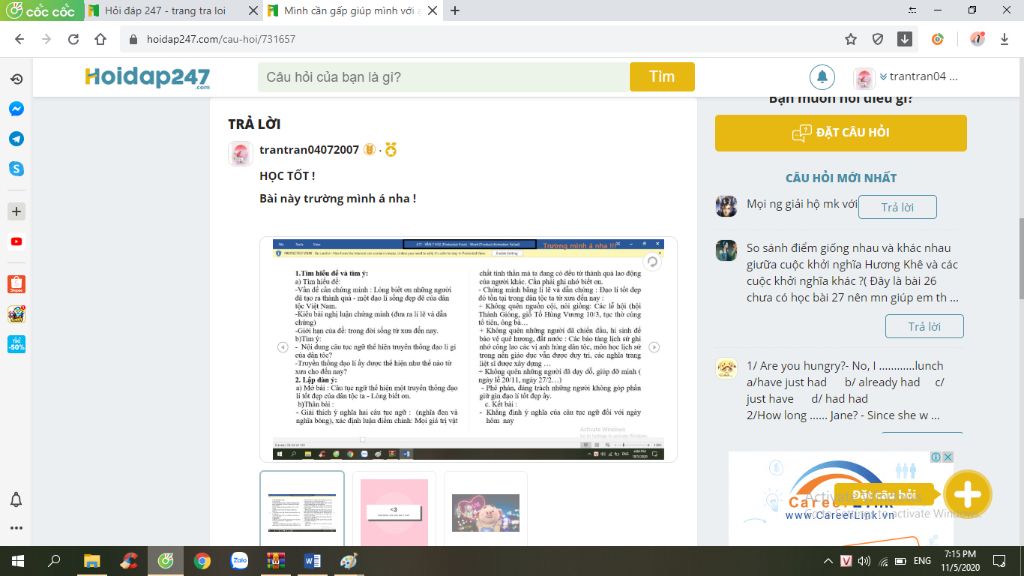
Task: Click the Hoidap247 site logo
Action: [148, 77]
